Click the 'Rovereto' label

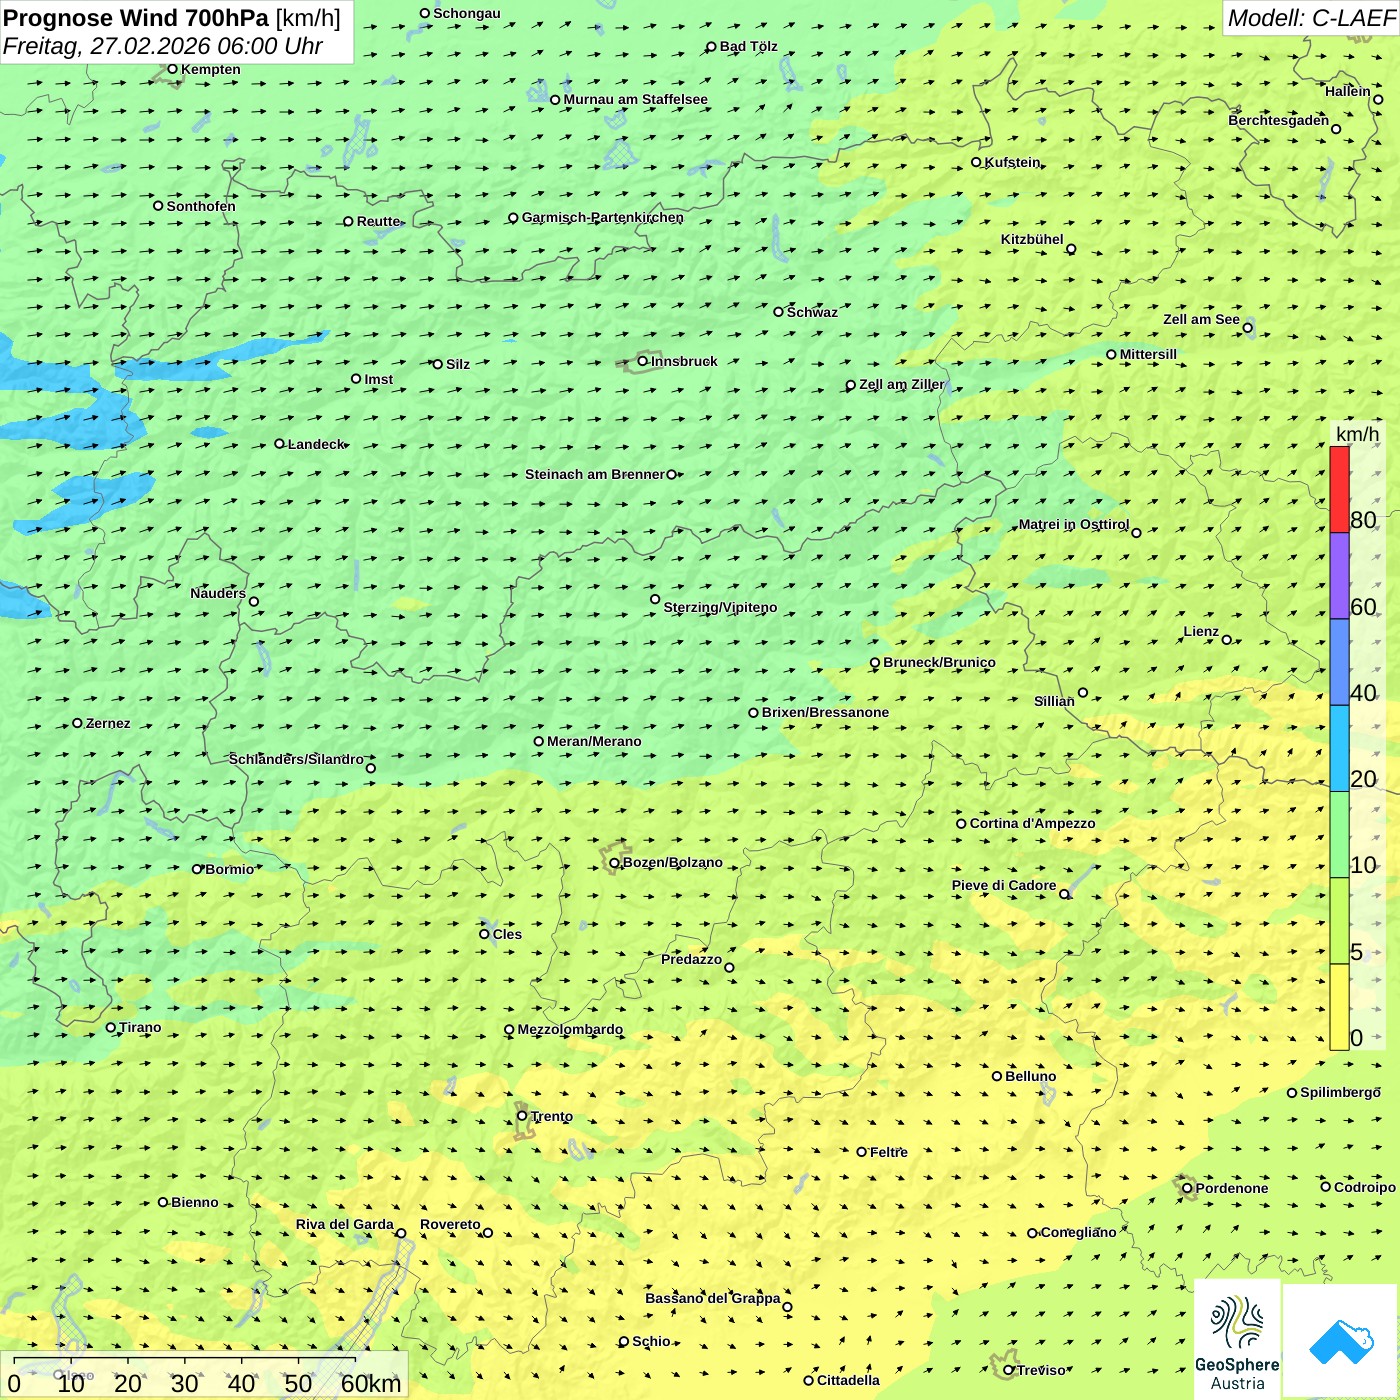click(450, 1224)
